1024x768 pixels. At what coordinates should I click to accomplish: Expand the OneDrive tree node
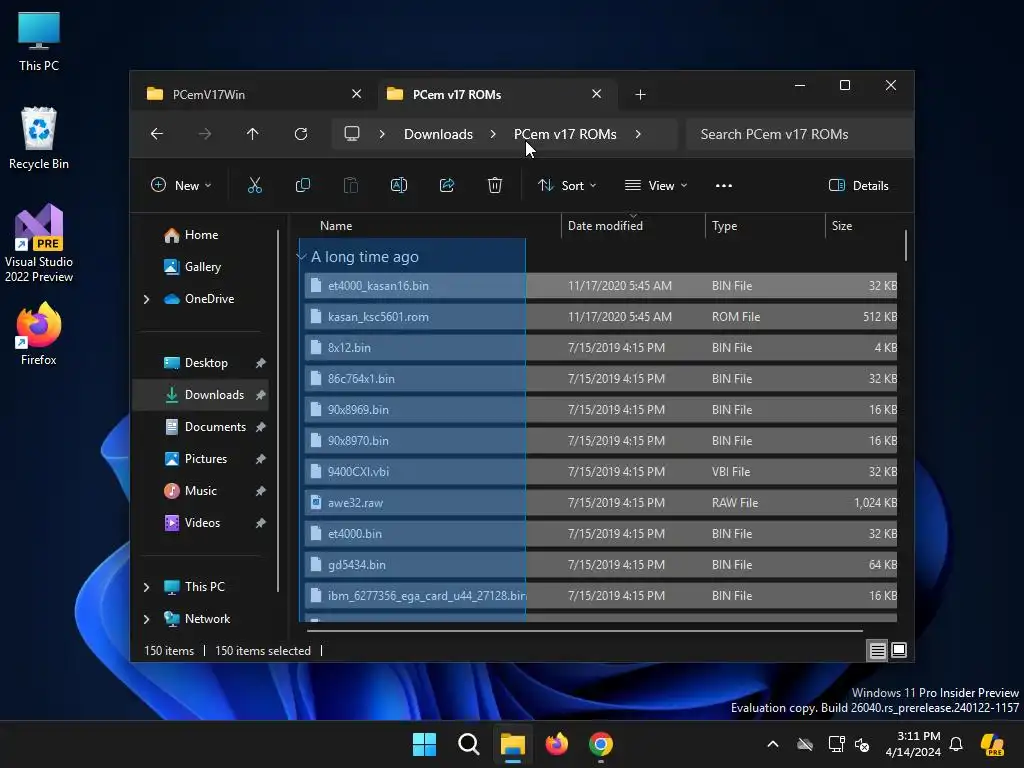pyautogui.click(x=146, y=299)
